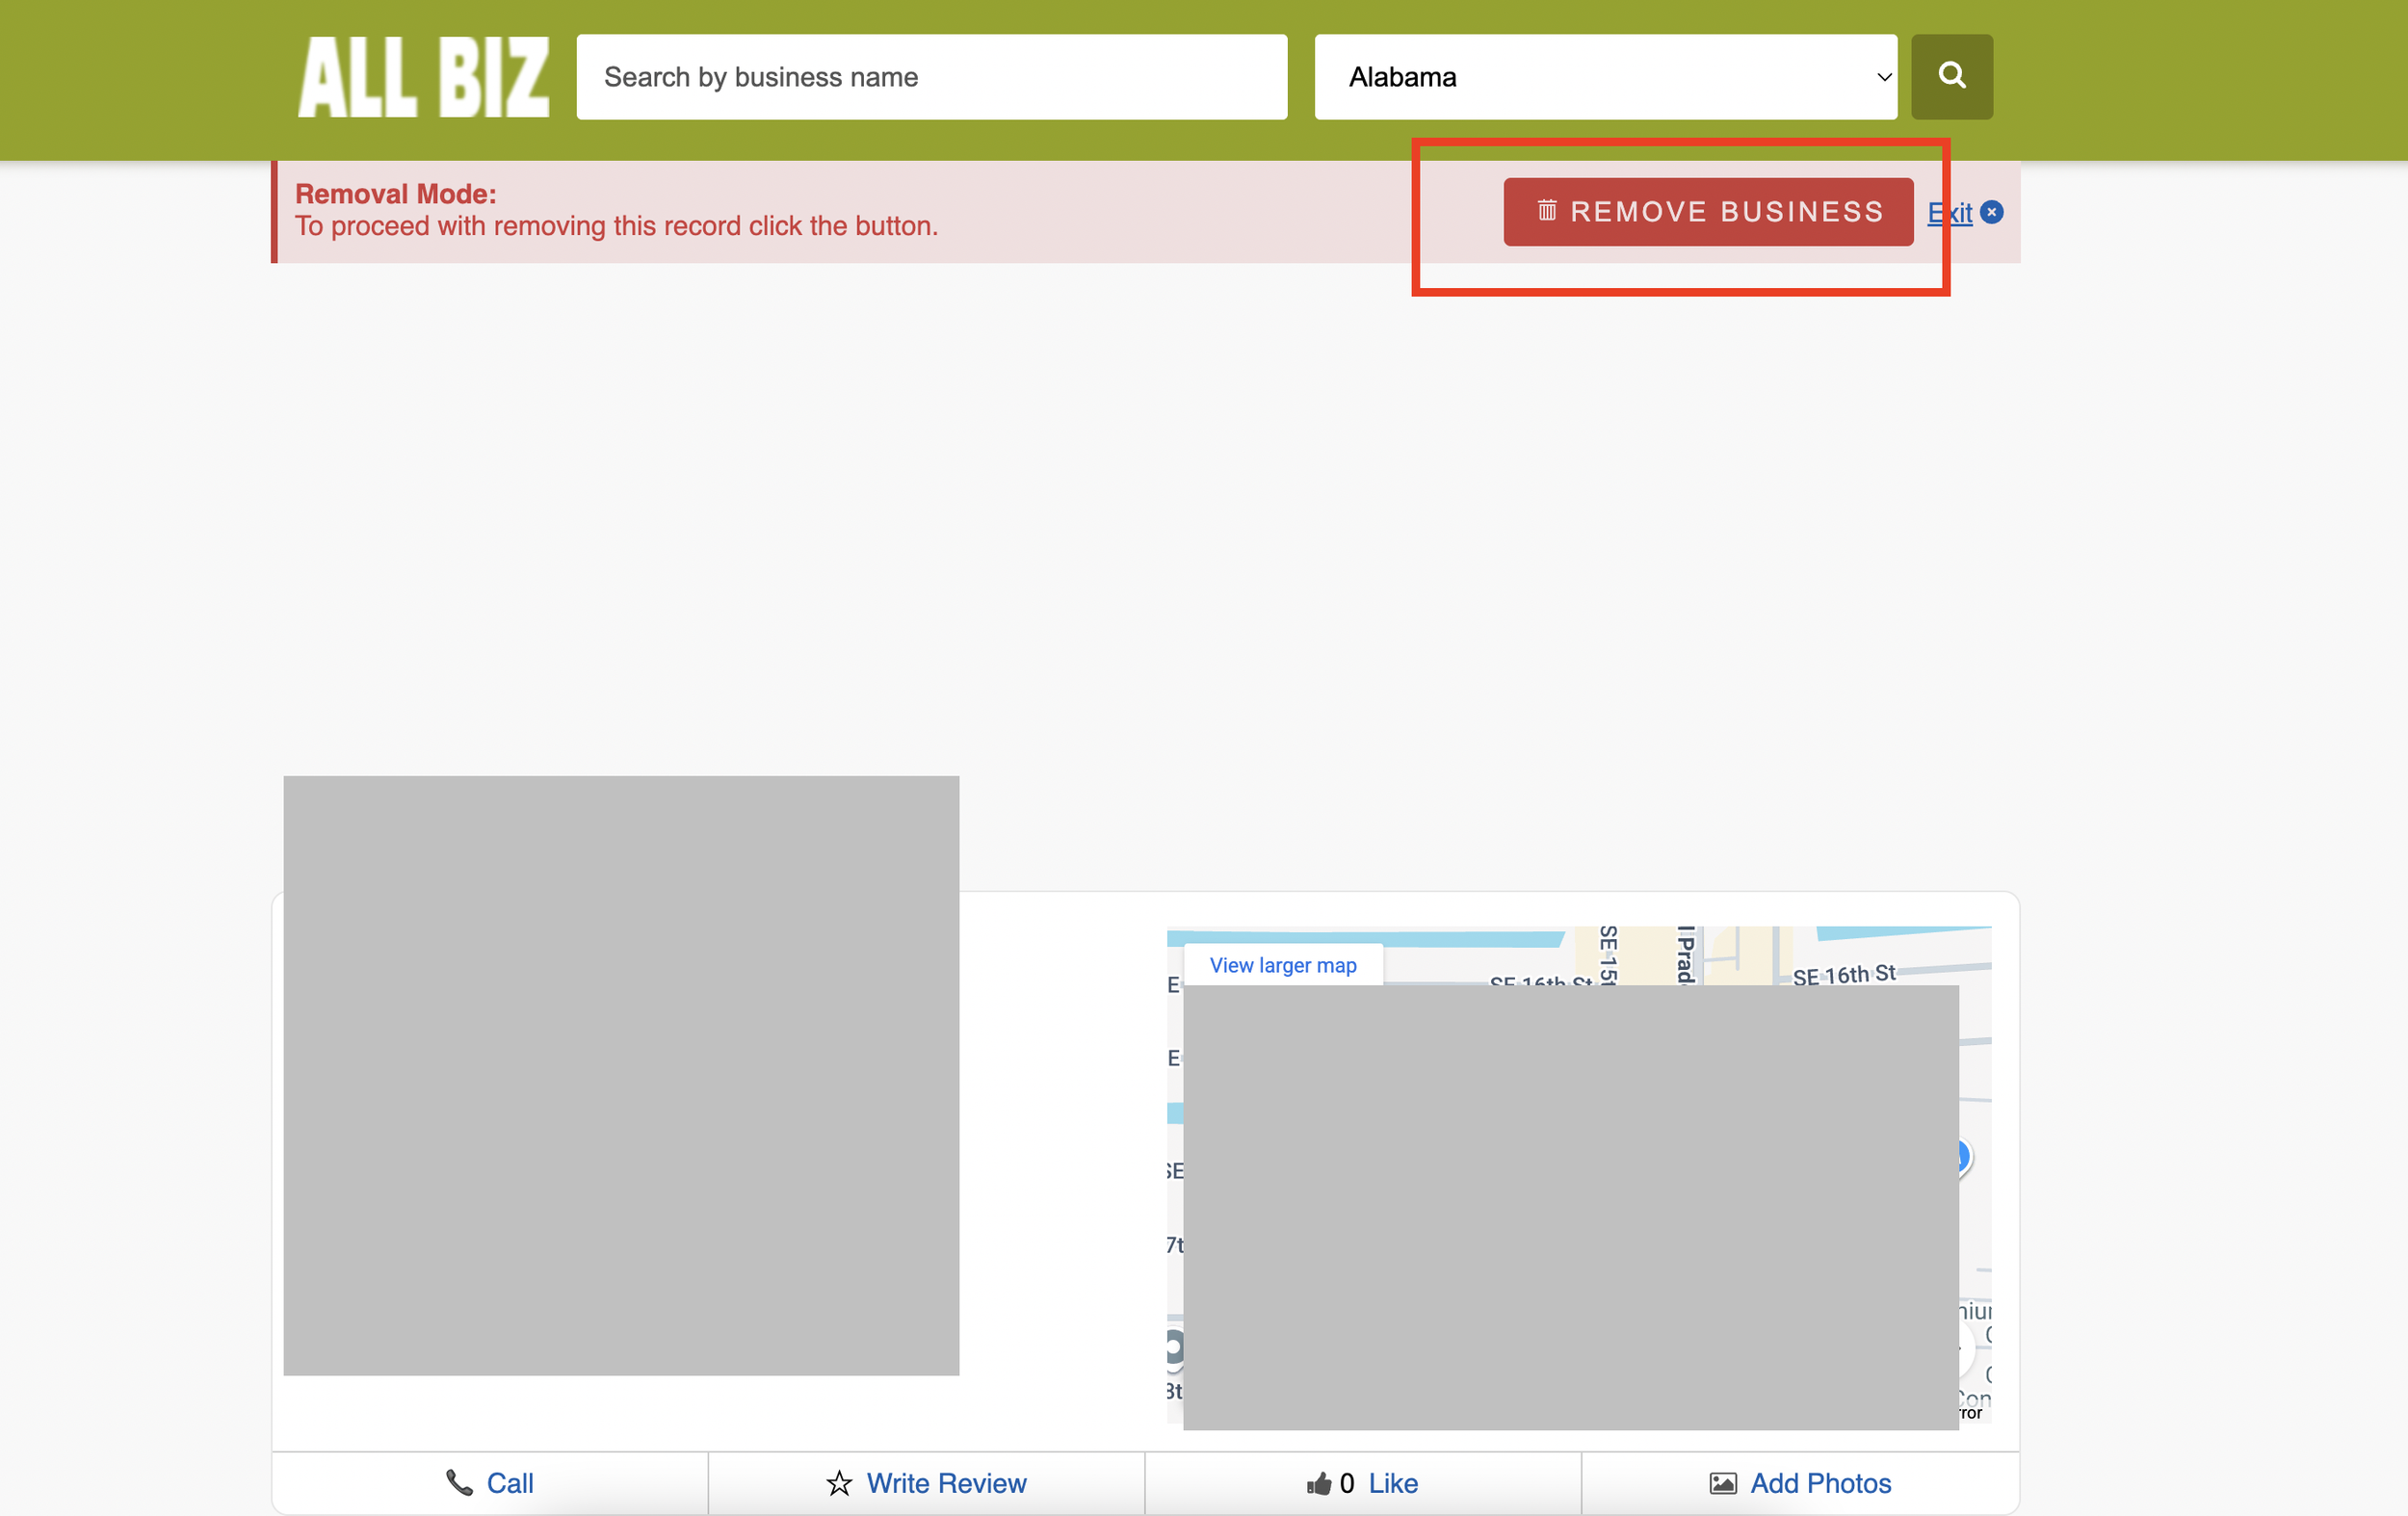The width and height of the screenshot is (2408, 1516).
Task: Click the picture icon beside Add Photos
Action: point(1722,1483)
